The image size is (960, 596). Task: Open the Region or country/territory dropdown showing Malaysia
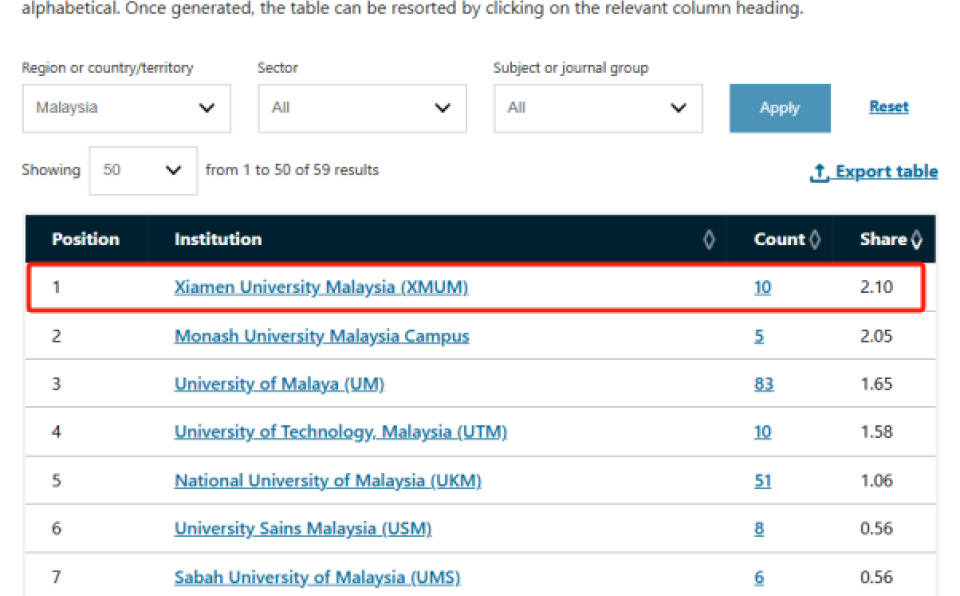coord(126,108)
